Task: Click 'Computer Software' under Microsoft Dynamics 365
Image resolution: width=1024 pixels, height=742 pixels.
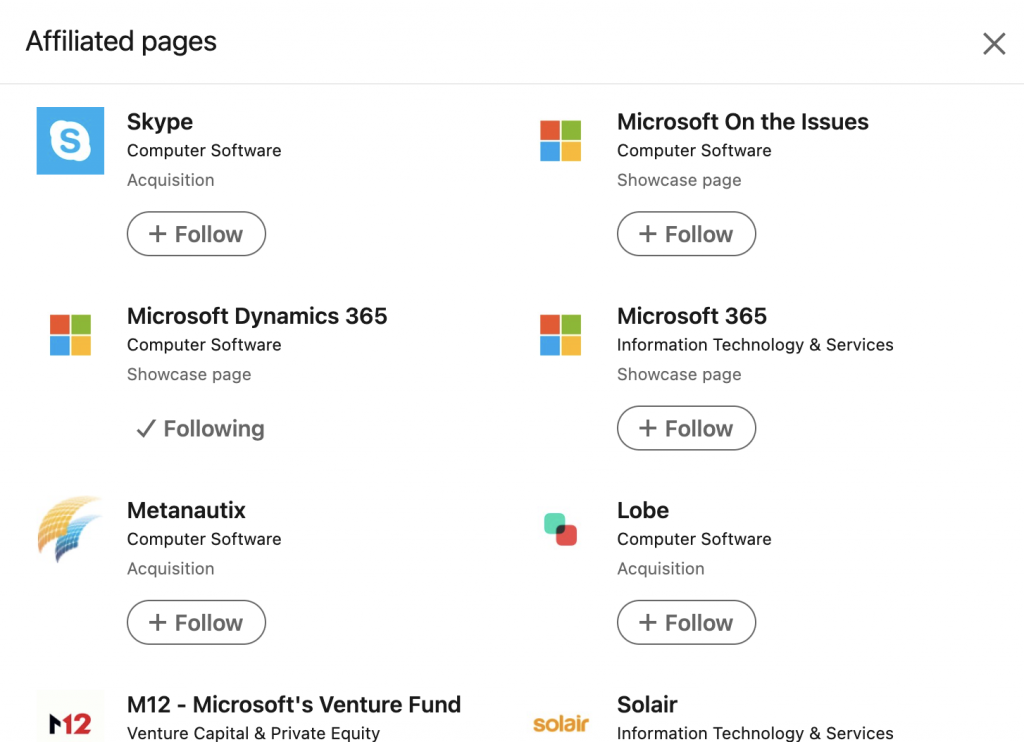Action: (x=204, y=345)
